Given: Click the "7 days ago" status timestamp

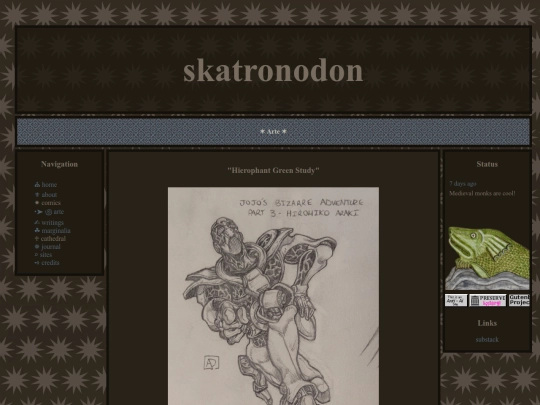Looking at the screenshot, I should (x=463, y=184).
